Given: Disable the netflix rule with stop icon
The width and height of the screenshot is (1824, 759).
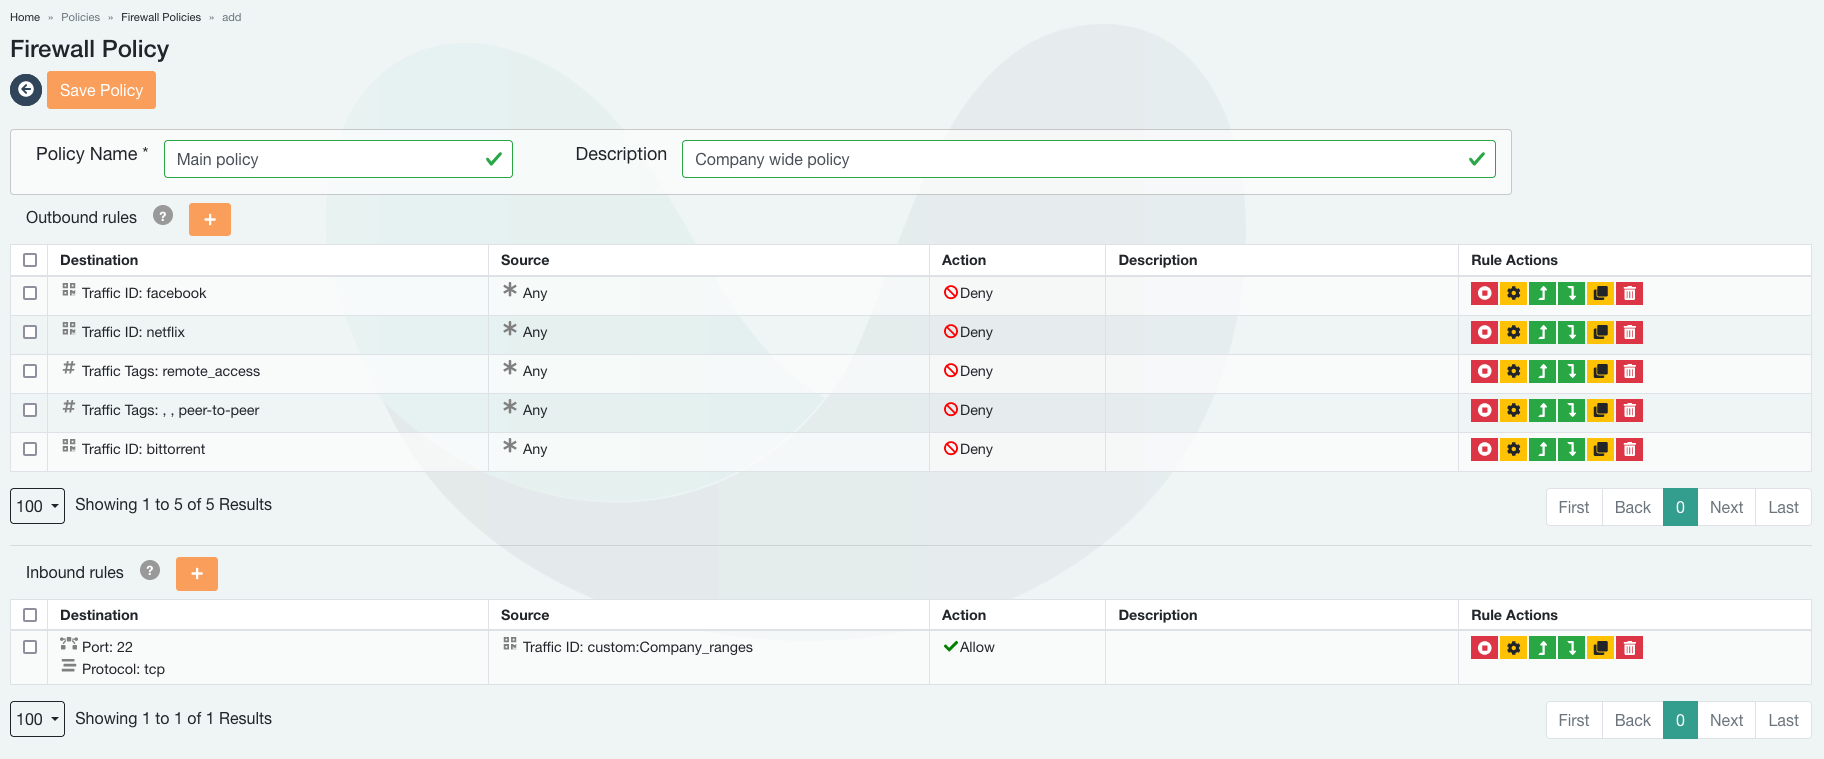Looking at the screenshot, I should (1485, 332).
